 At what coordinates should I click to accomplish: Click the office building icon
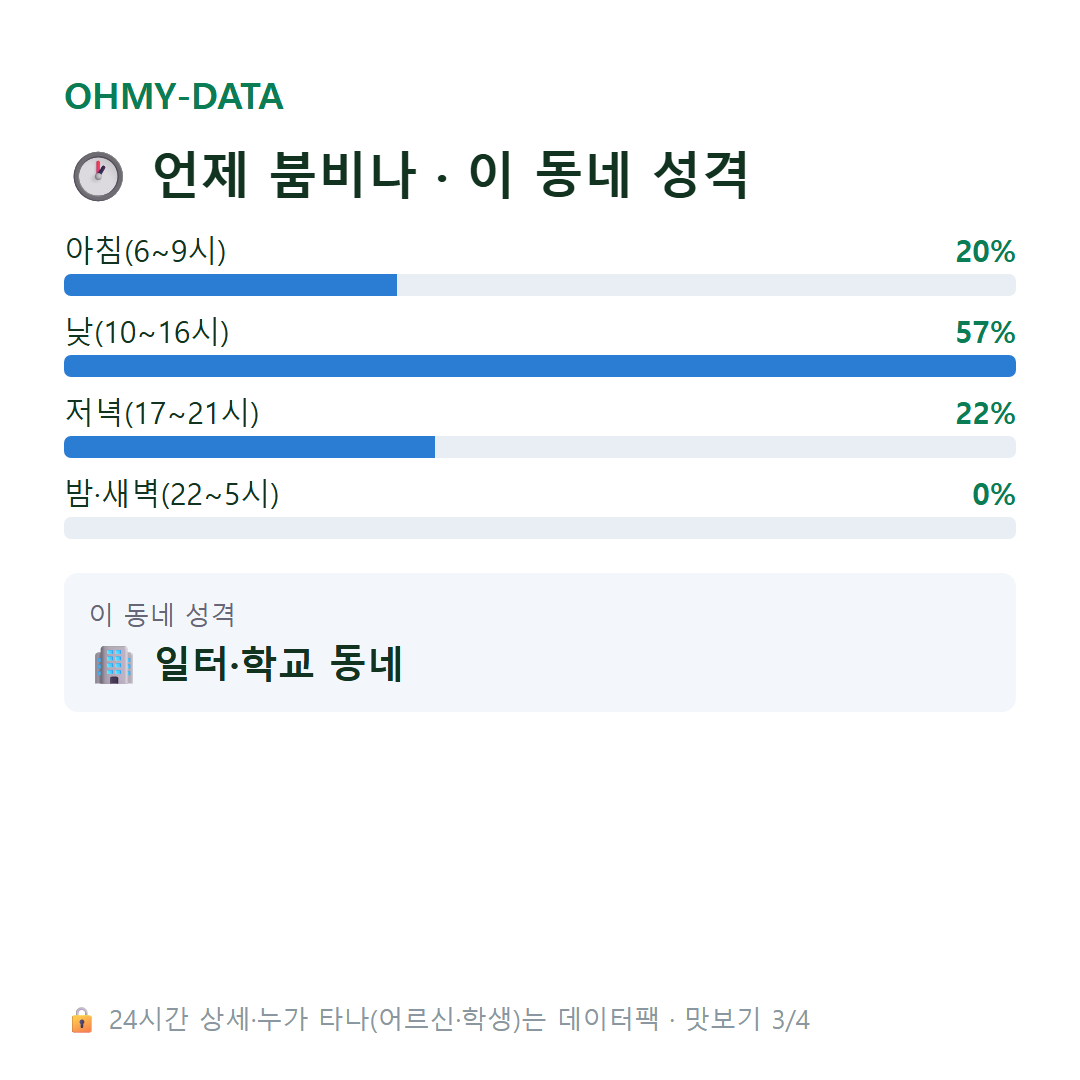pos(114,665)
